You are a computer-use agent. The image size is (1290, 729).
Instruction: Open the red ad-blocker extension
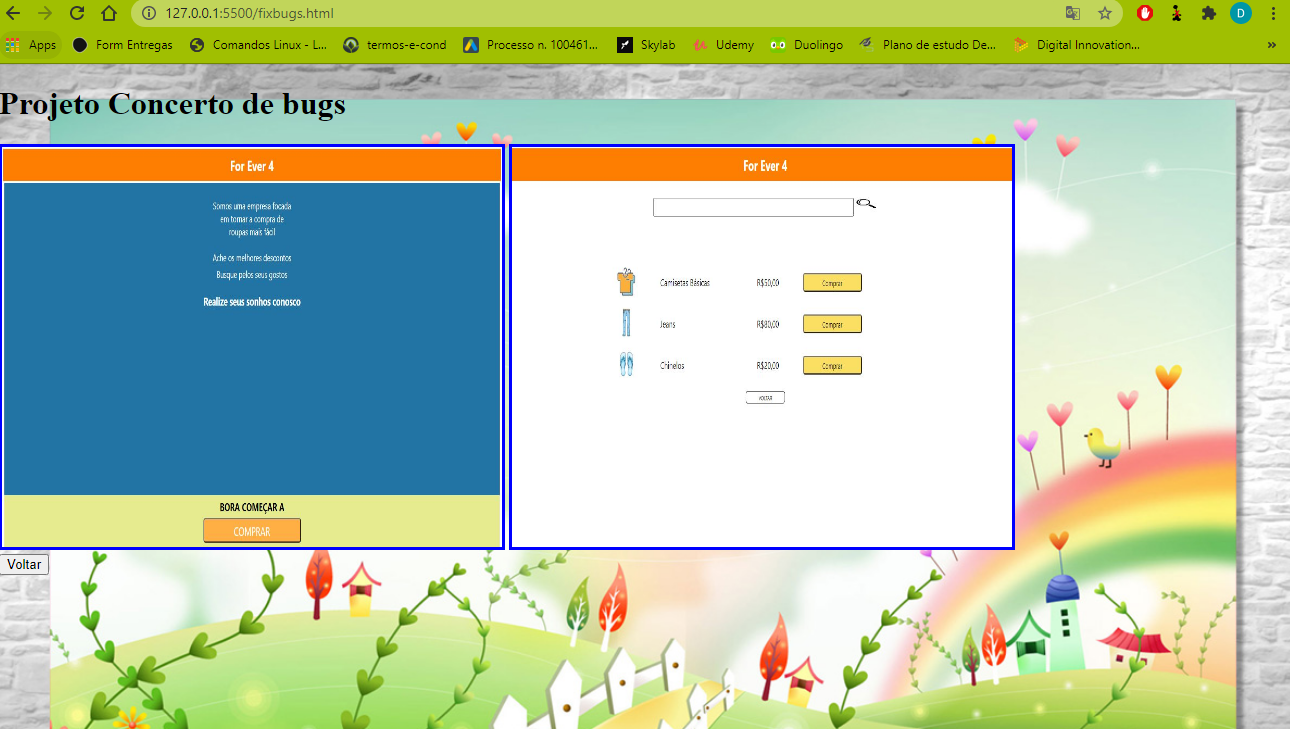coord(1146,13)
